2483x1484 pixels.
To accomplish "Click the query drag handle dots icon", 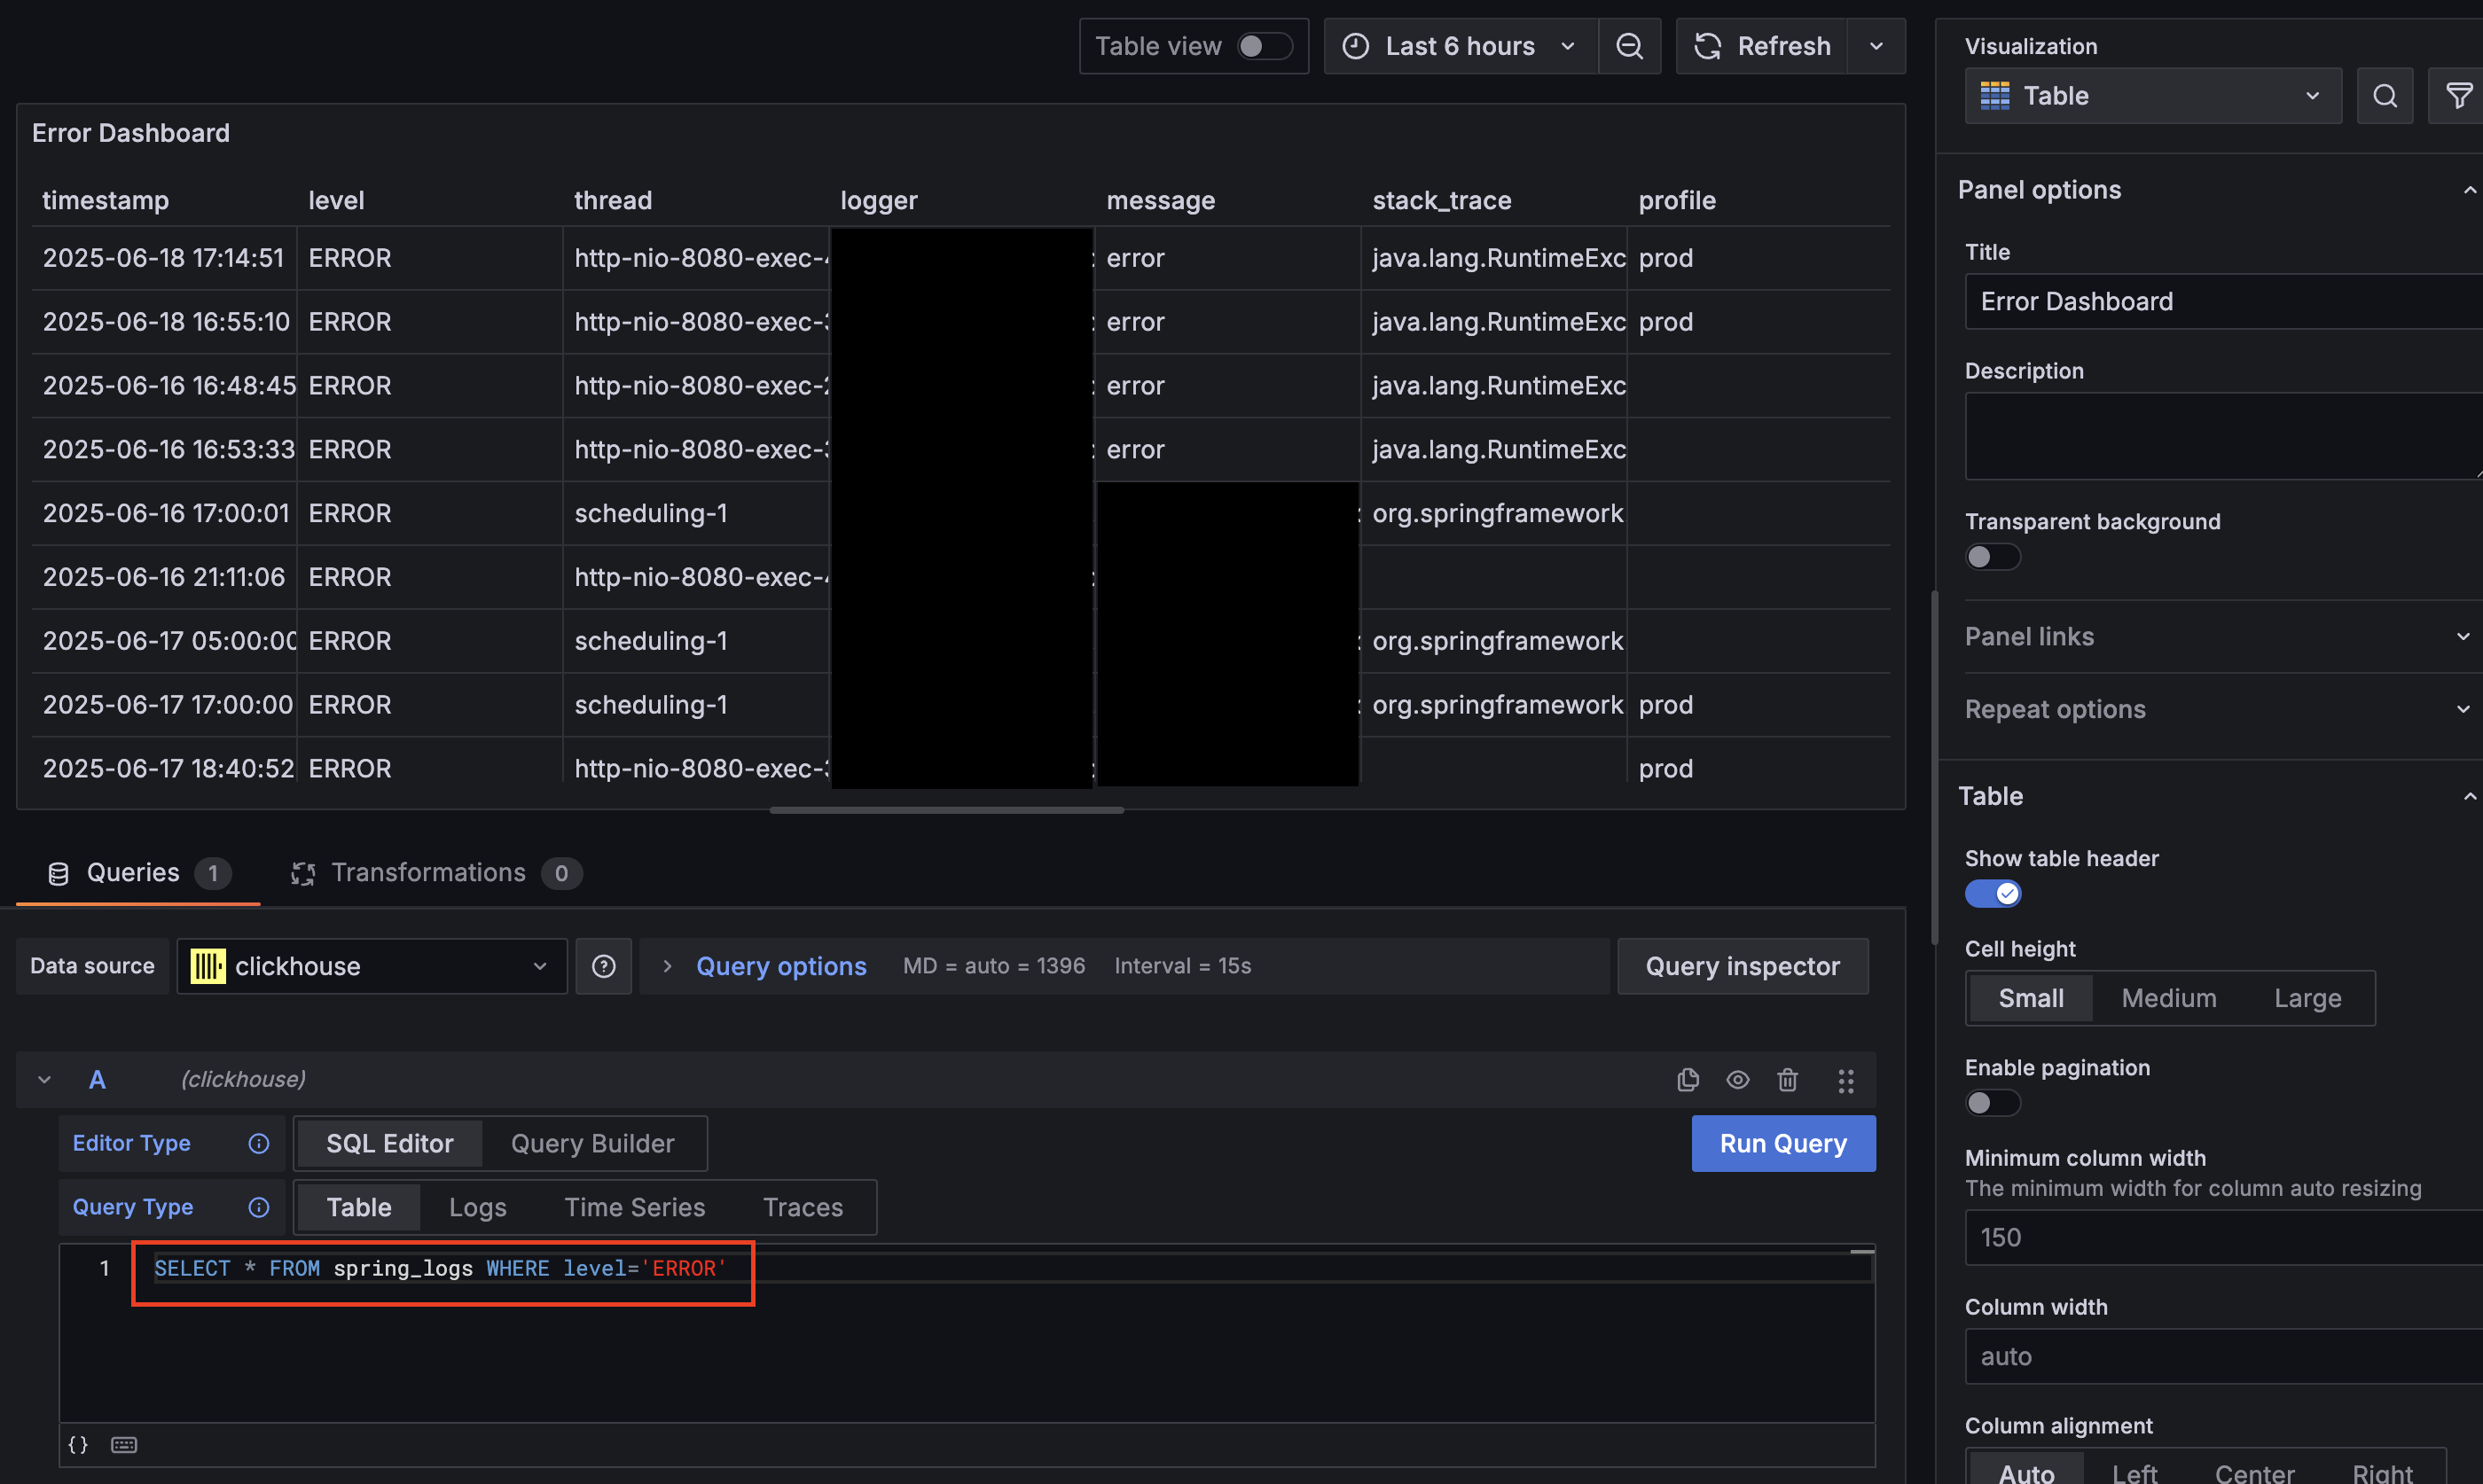I will 1846,1080.
